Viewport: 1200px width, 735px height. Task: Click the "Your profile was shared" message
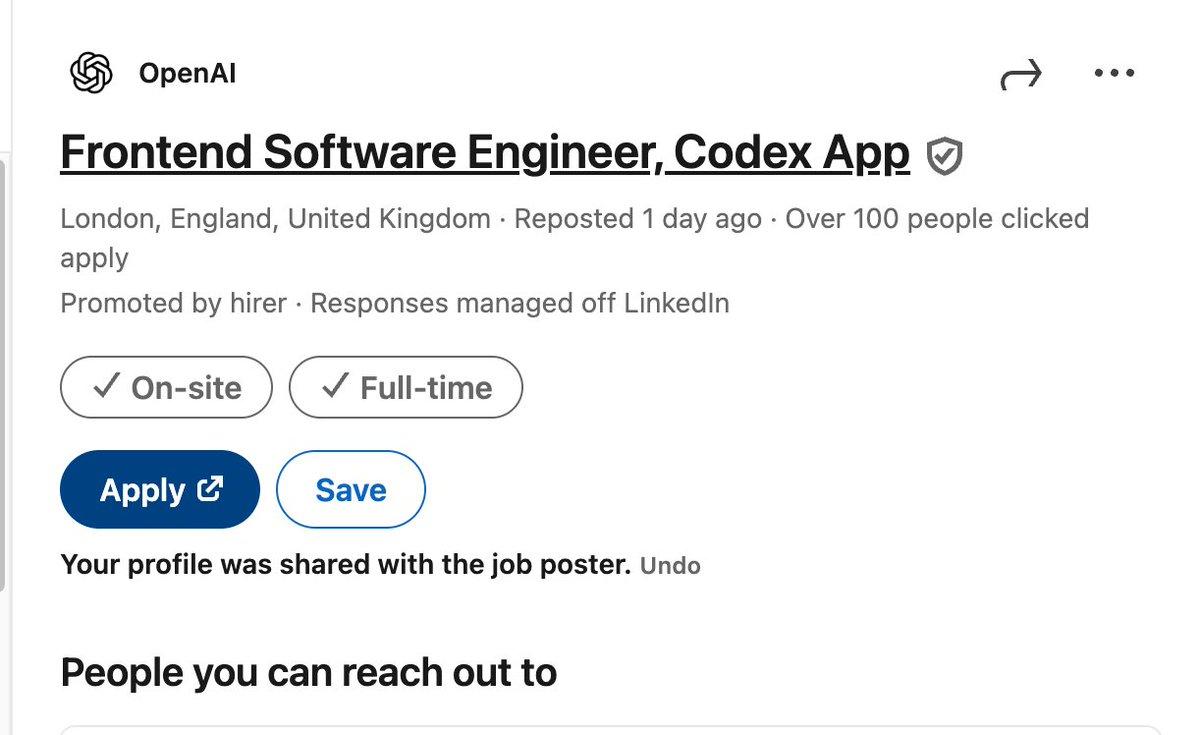pyautogui.click(x=345, y=565)
